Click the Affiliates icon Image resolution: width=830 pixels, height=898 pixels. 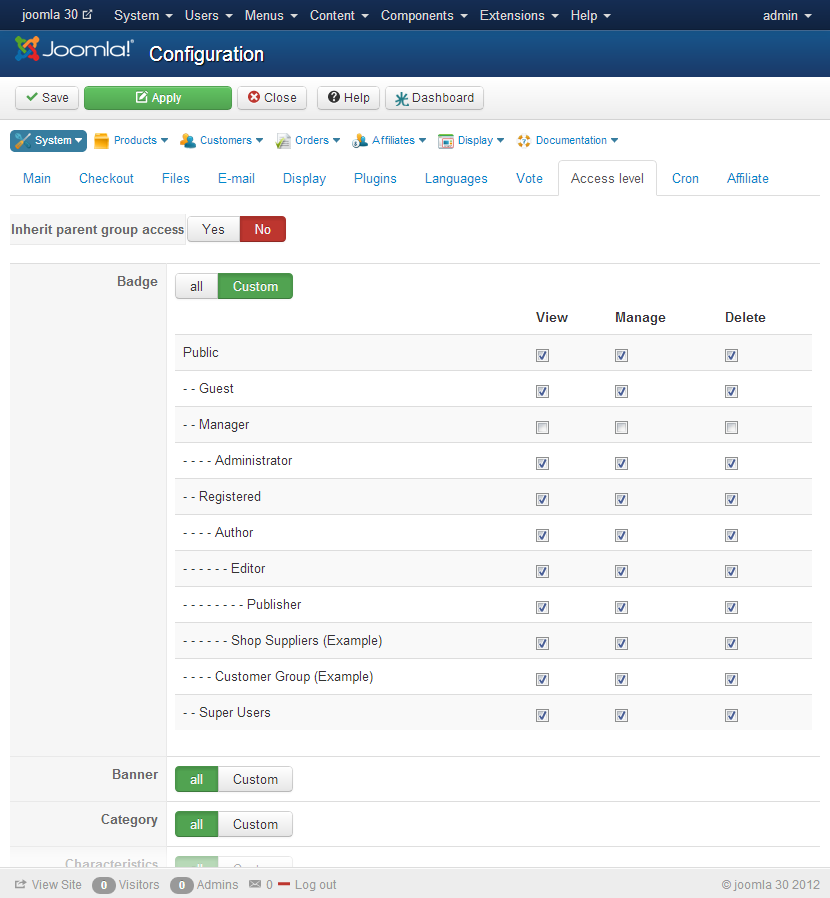point(360,141)
